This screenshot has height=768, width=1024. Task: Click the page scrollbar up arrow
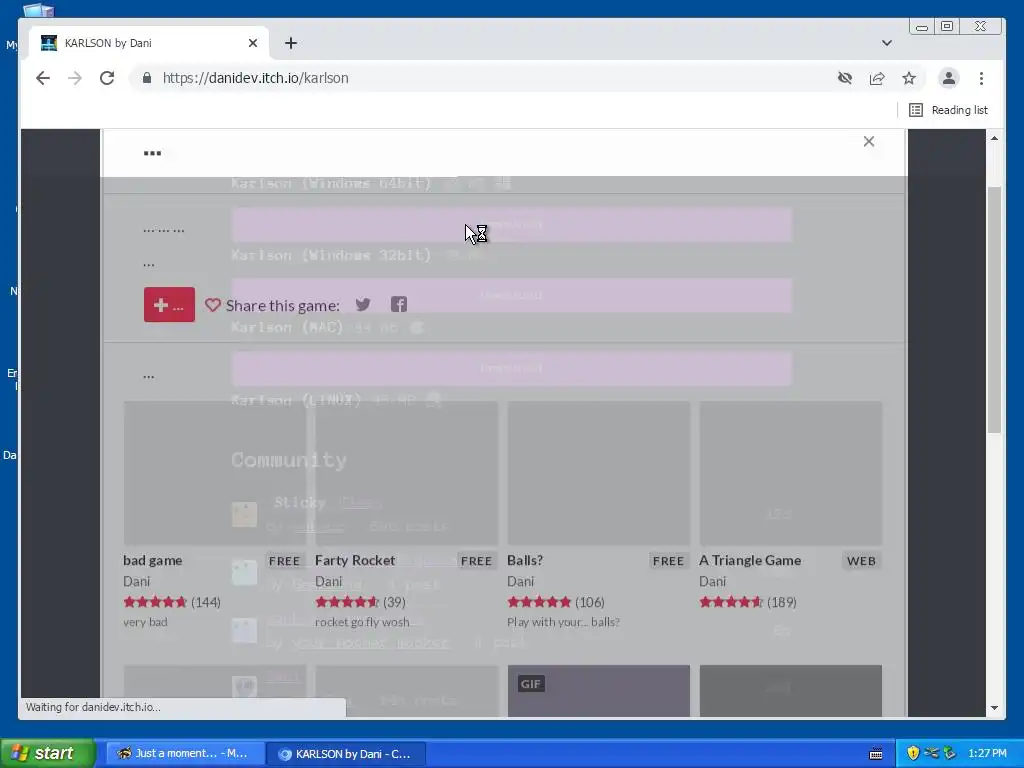point(994,138)
